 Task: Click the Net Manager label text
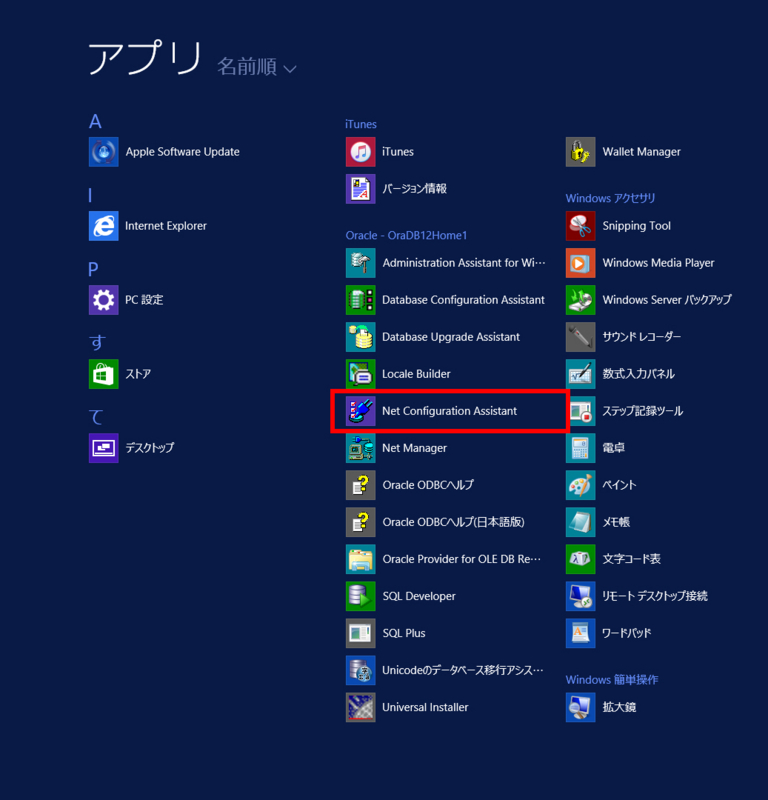(414, 448)
